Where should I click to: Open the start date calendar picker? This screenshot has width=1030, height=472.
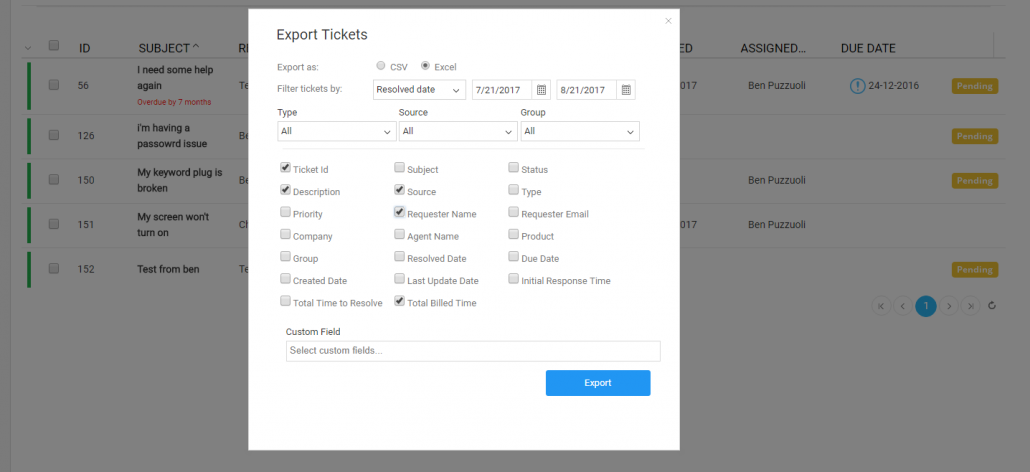coord(541,89)
